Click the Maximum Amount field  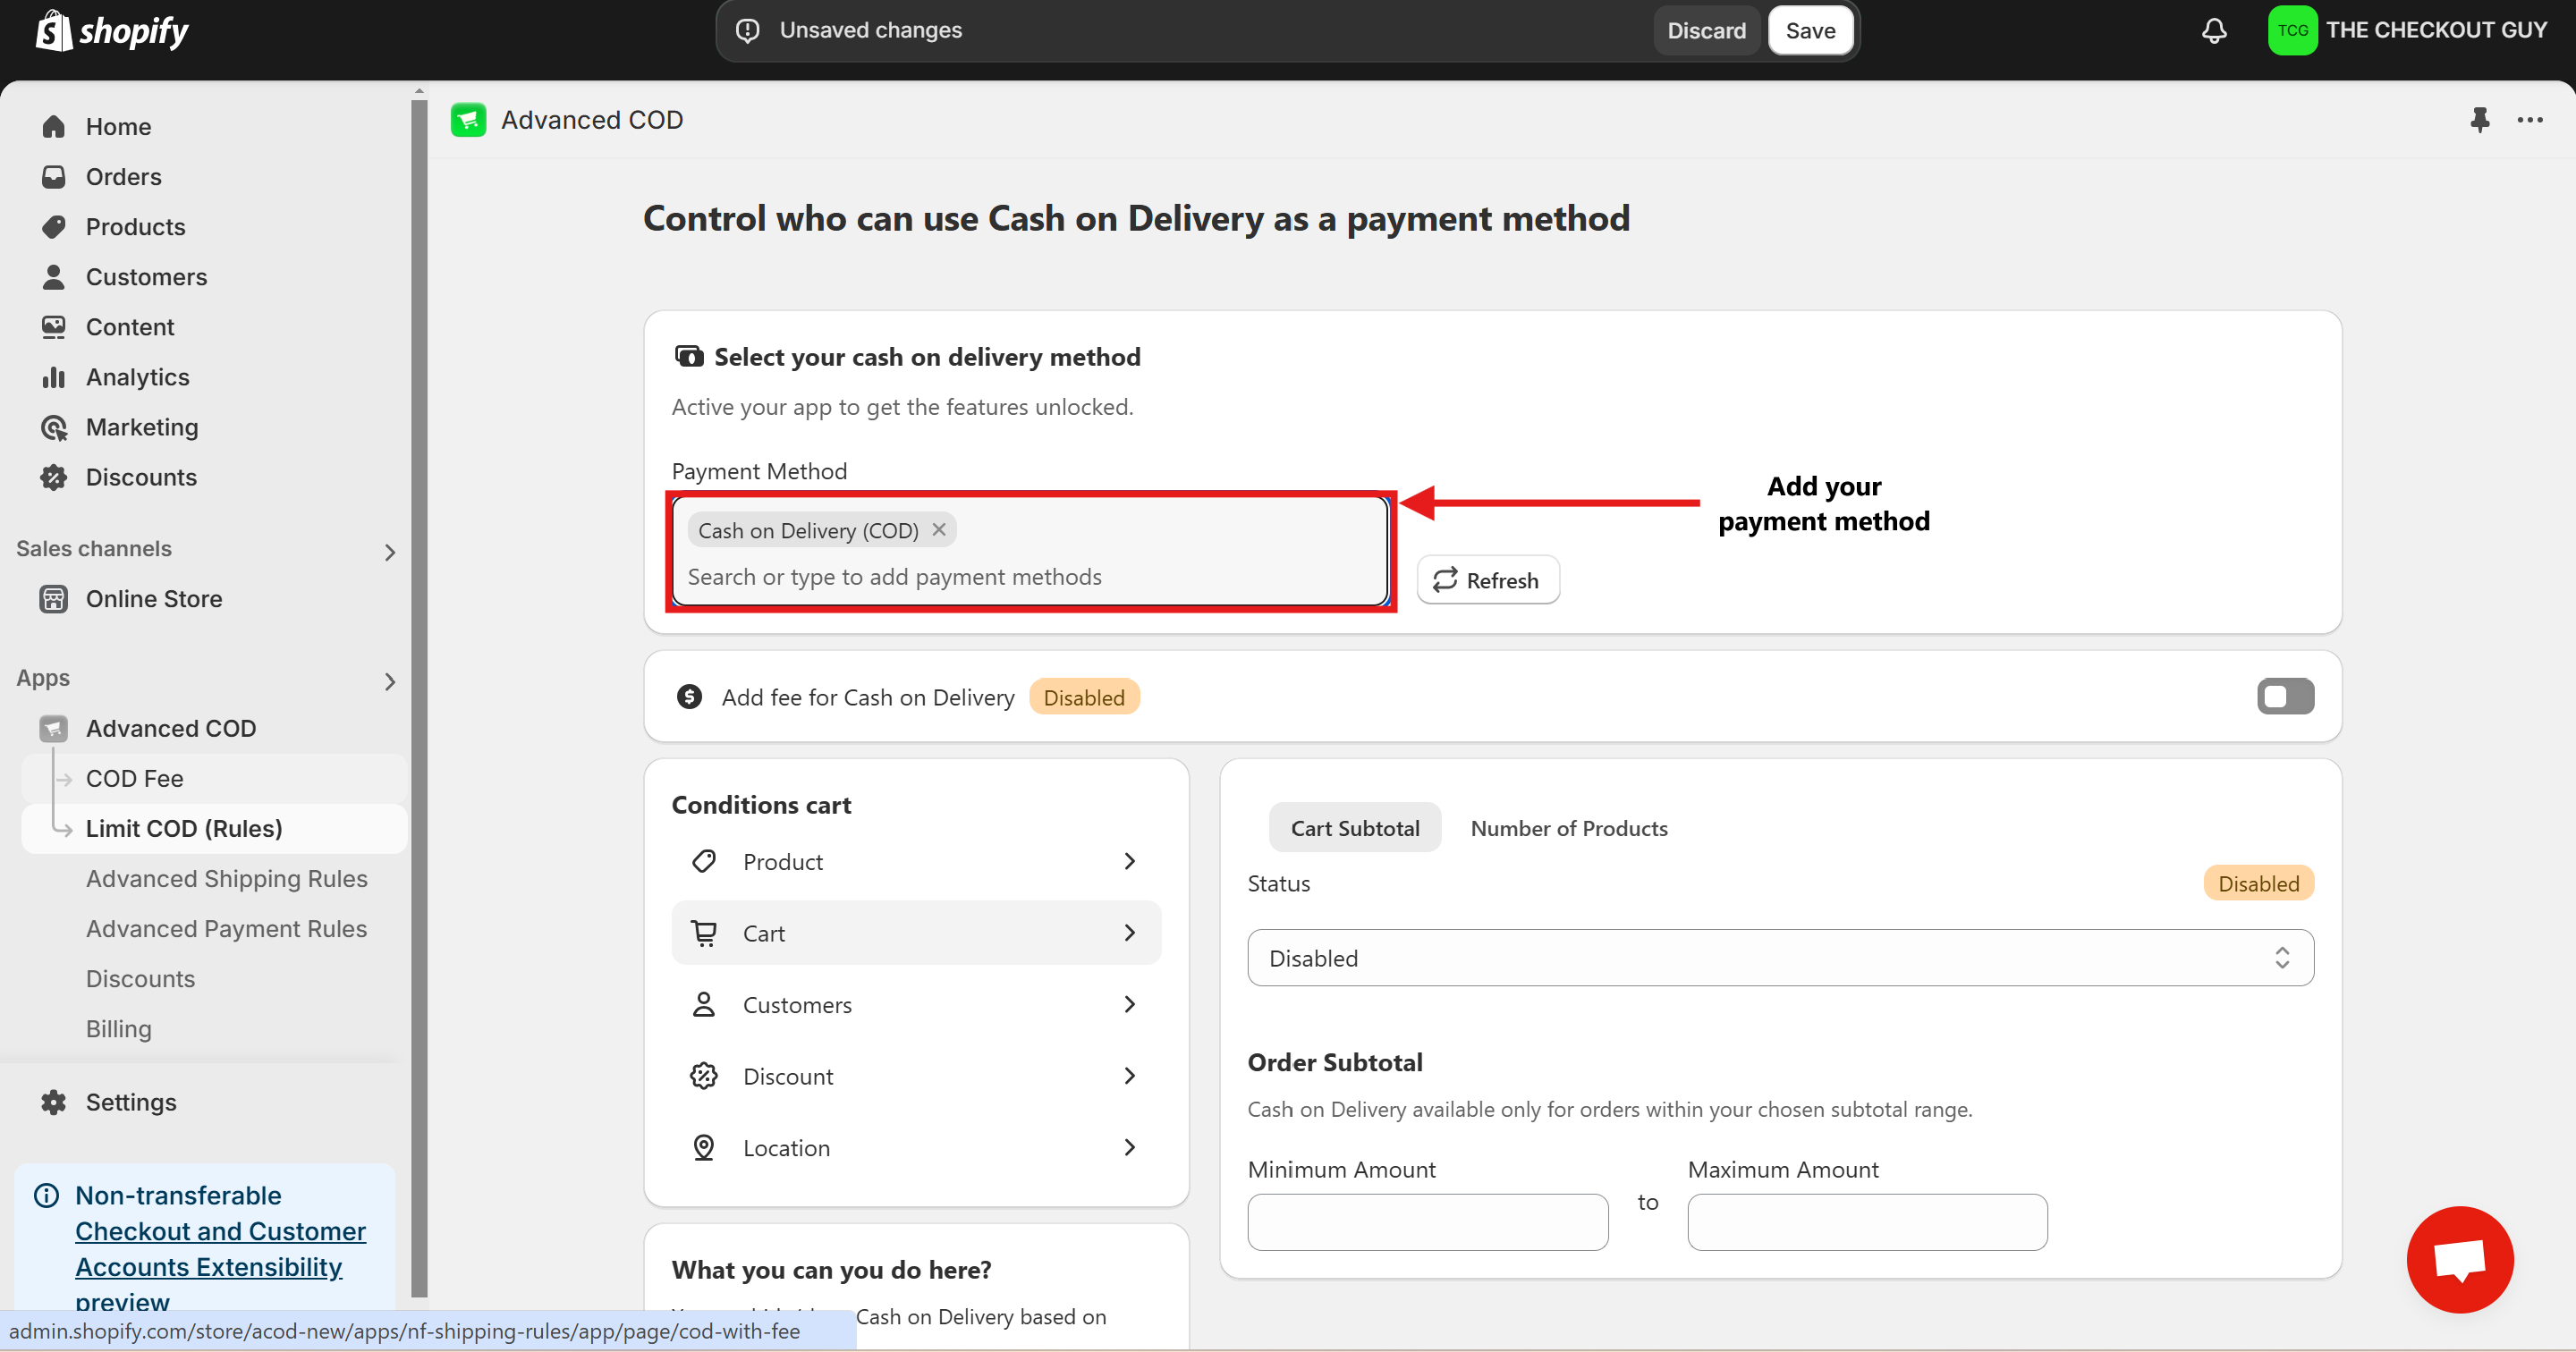pyautogui.click(x=1867, y=1222)
